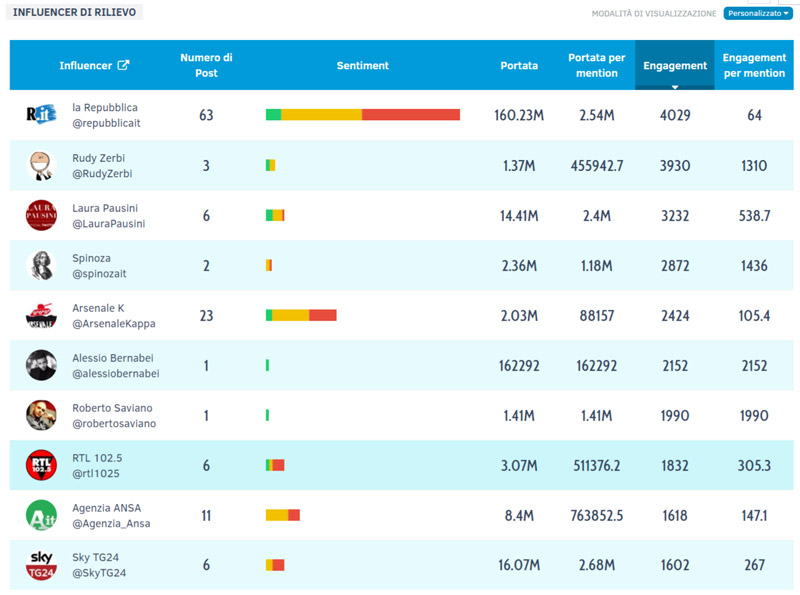Open Laura Pausini @LauraPausini profile link

[x=109, y=216]
